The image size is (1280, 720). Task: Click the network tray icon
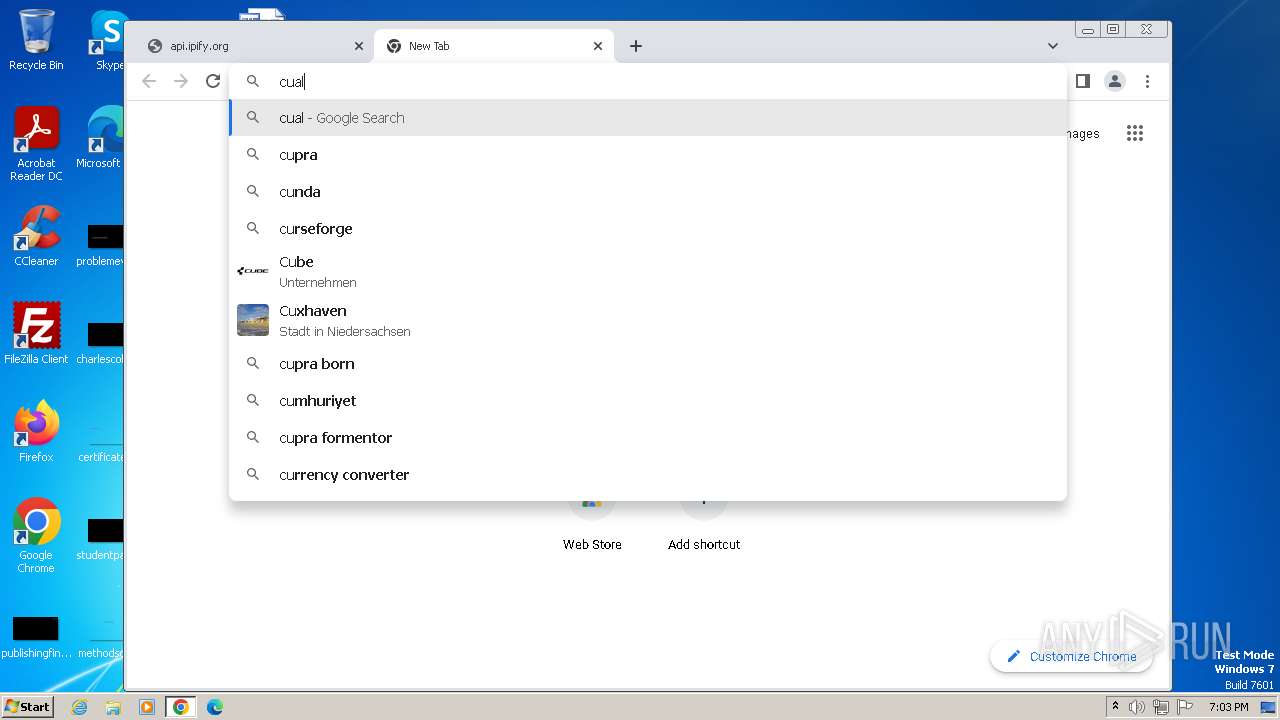click(x=1161, y=707)
